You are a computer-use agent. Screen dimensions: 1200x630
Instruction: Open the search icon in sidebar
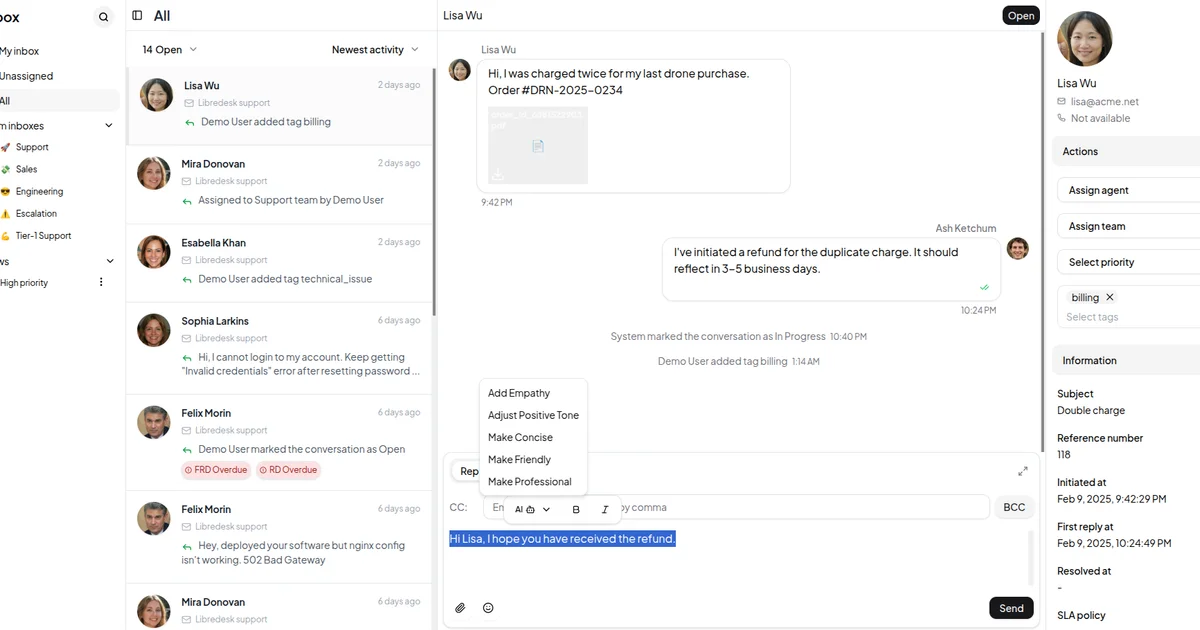[104, 17]
